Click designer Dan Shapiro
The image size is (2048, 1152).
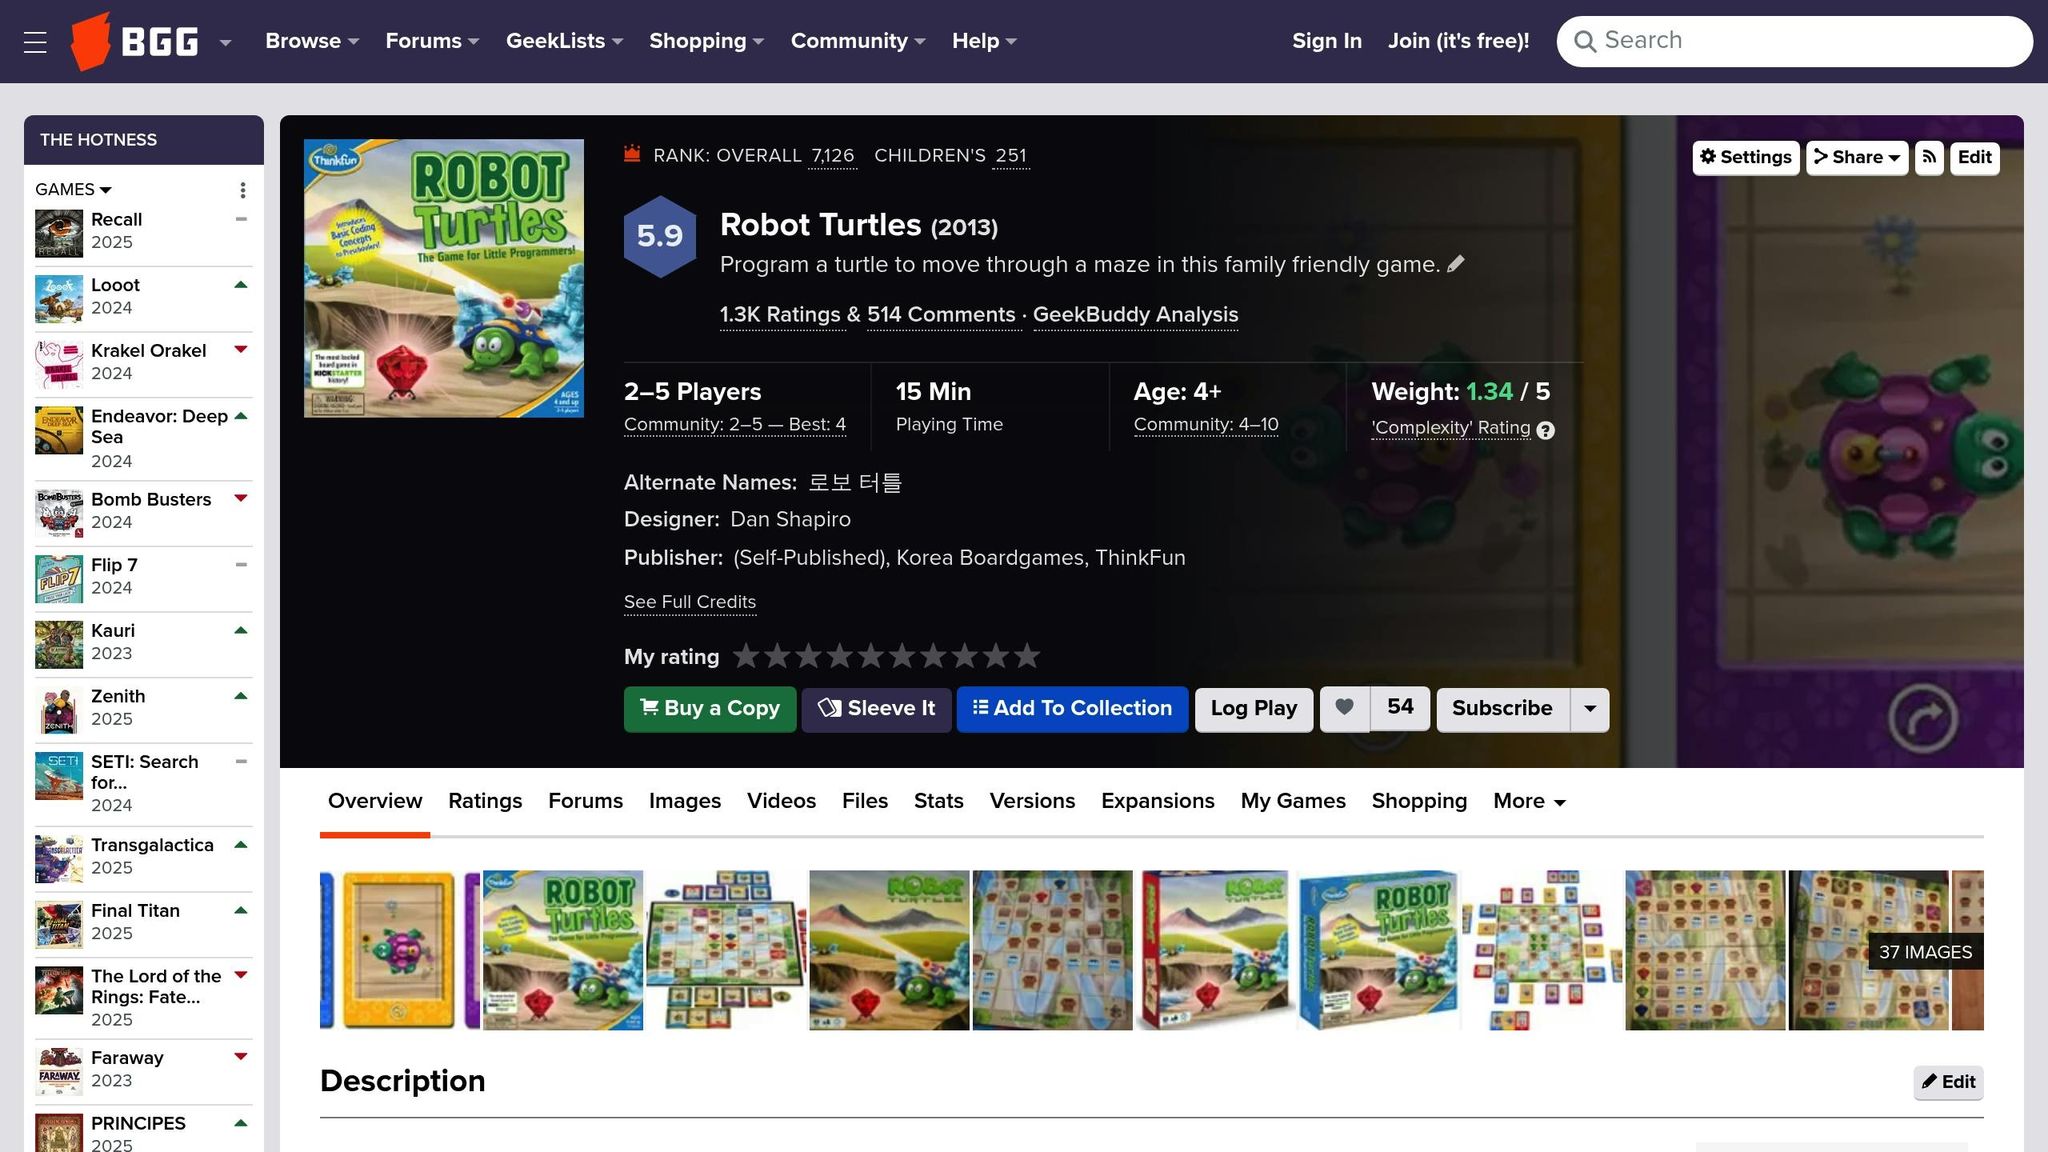point(790,519)
